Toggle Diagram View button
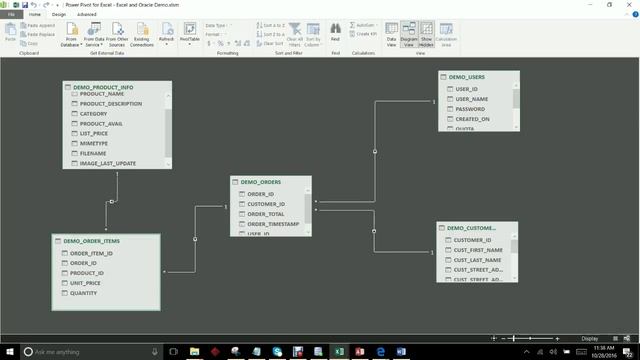 tap(409, 35)
